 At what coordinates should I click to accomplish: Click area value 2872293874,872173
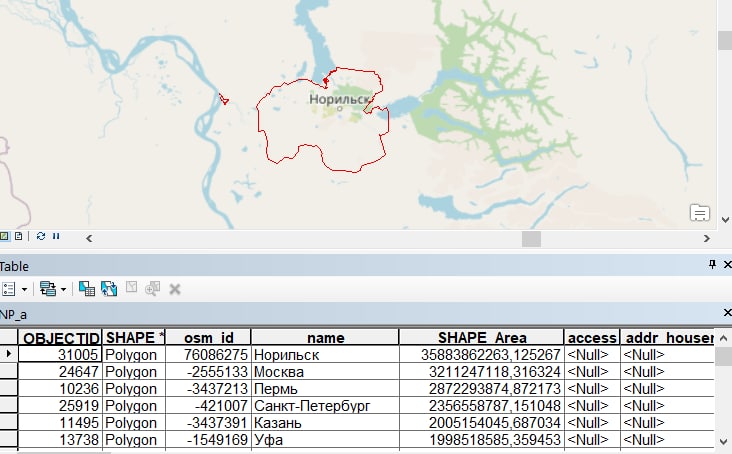[482, 389]
